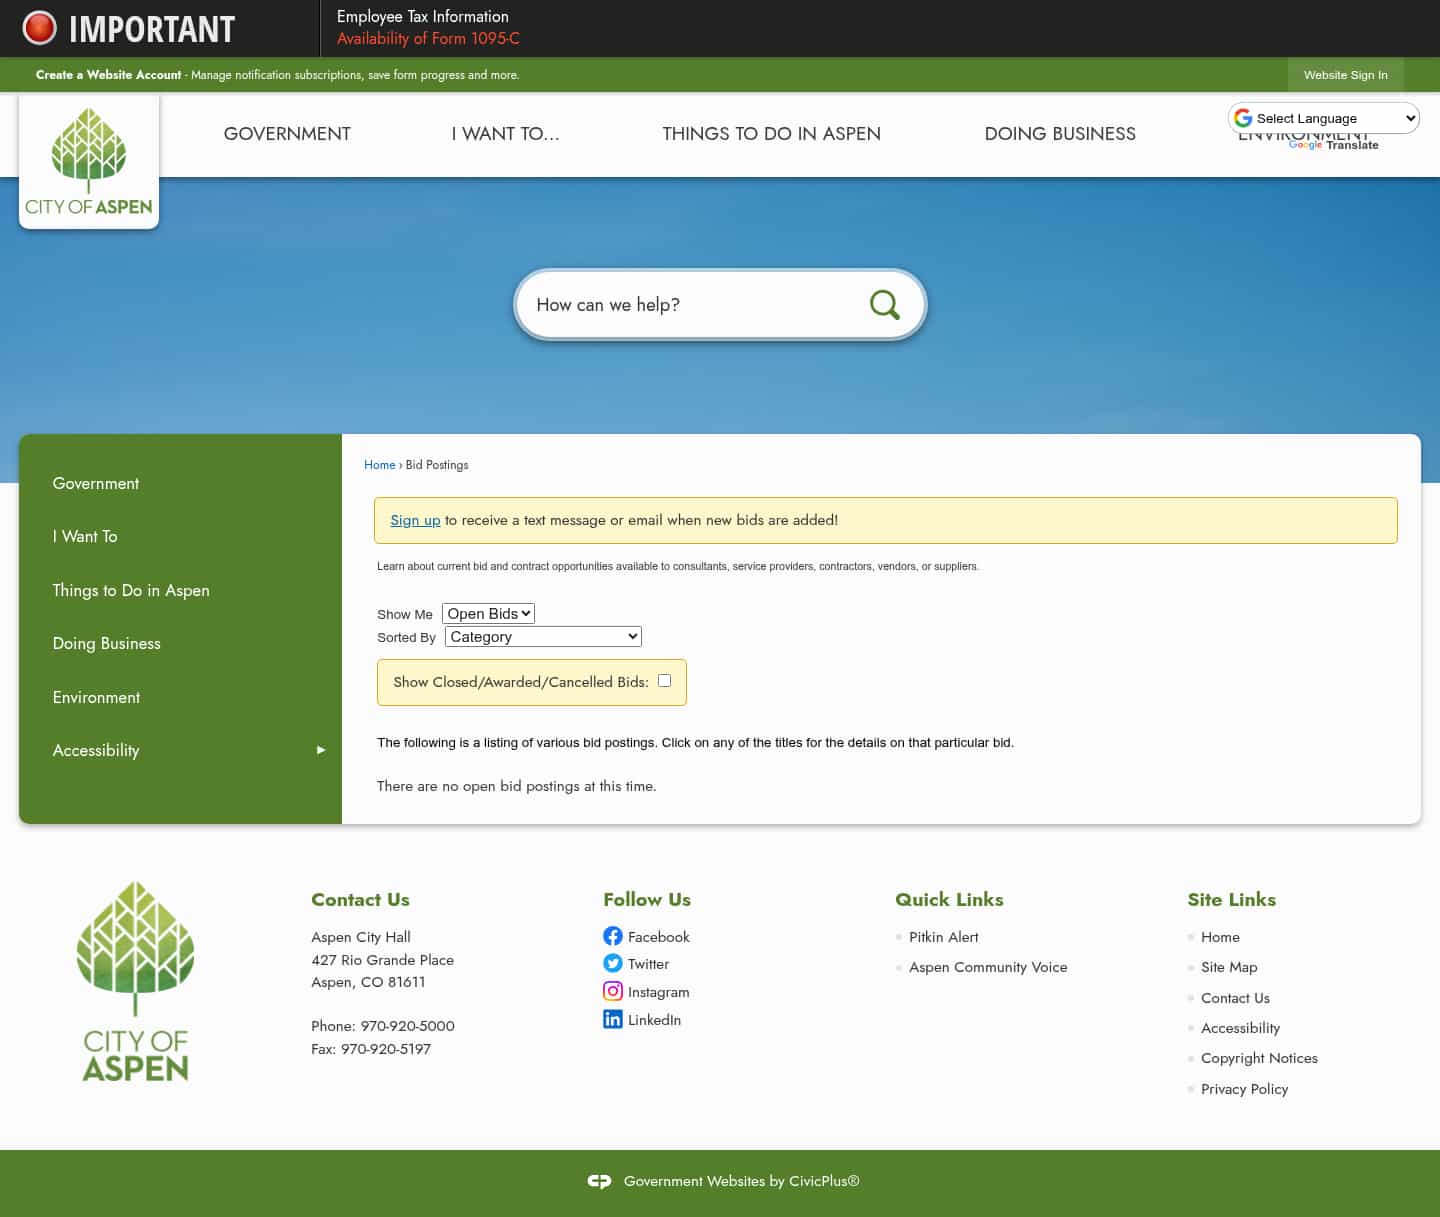Click the red IMPORTANT alert icon
This screenshot has width=1440, height=1217.
coord(39,28)
